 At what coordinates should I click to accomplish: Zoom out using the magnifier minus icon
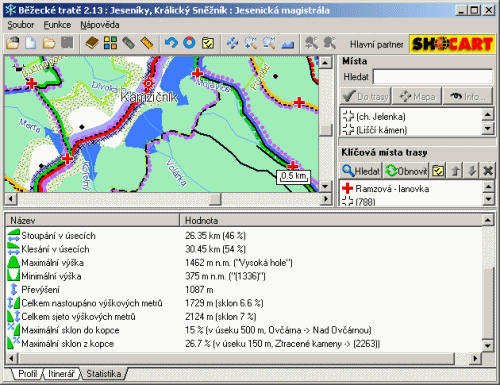[x=269, y=43]
